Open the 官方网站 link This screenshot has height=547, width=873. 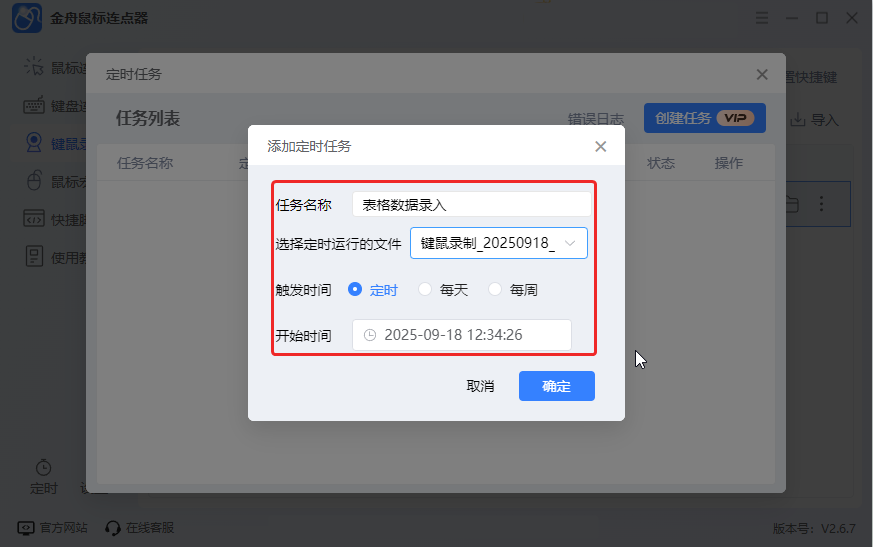coord(53,528)
